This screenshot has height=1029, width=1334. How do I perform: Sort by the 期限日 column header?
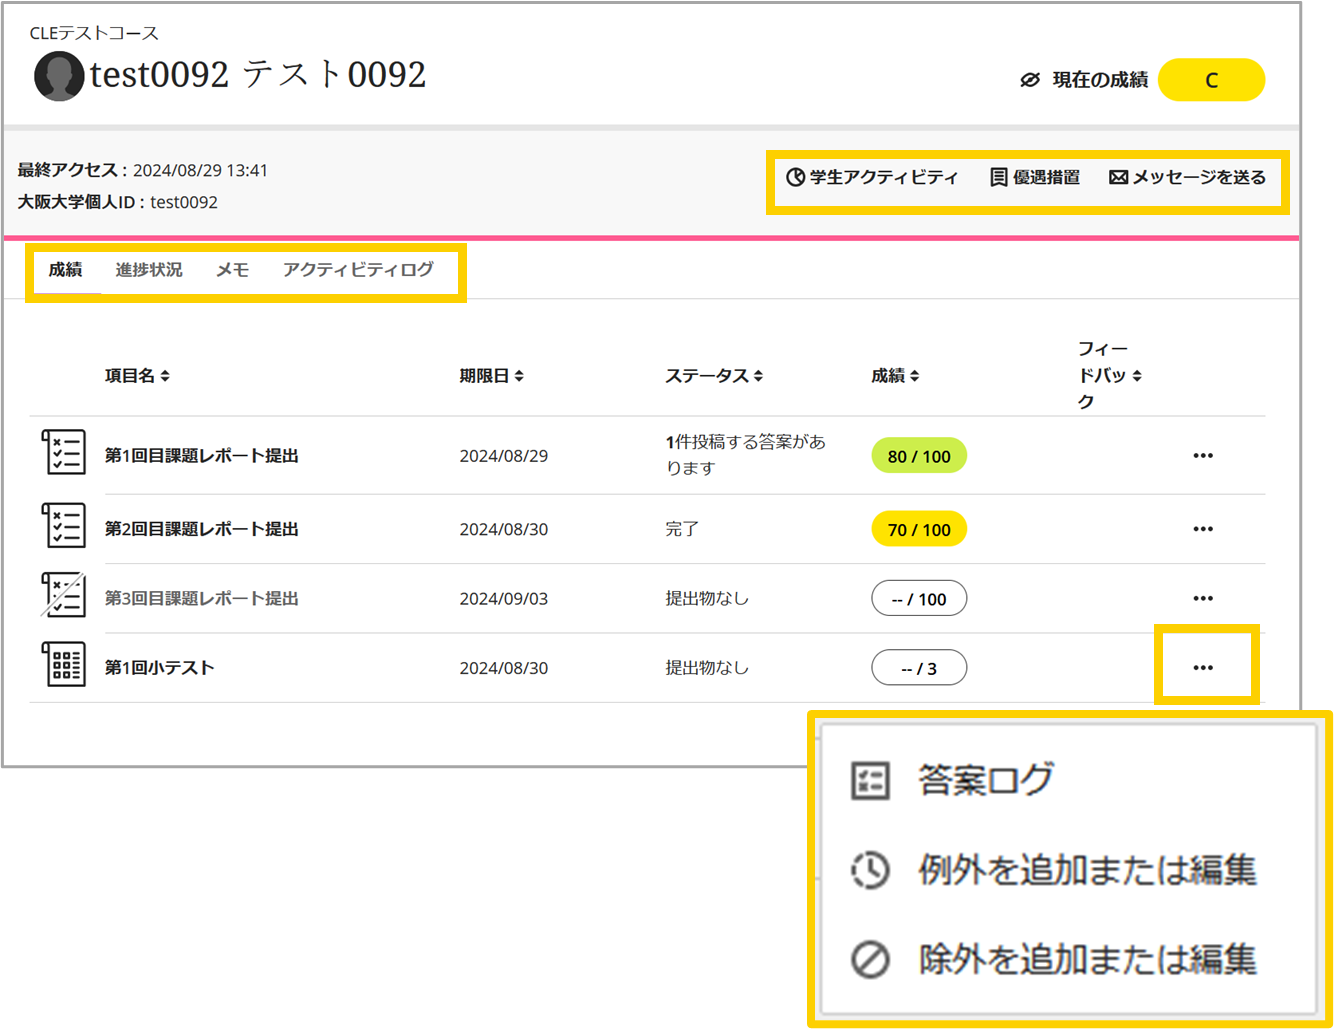tap(491, 376)
